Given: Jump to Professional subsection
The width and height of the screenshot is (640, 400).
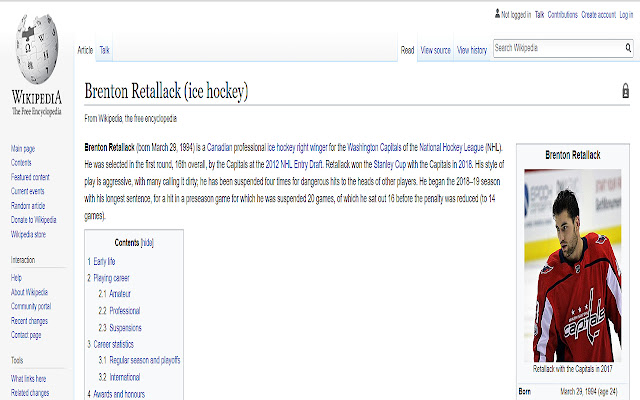Looking at the screenshot, I should point(124,311).
